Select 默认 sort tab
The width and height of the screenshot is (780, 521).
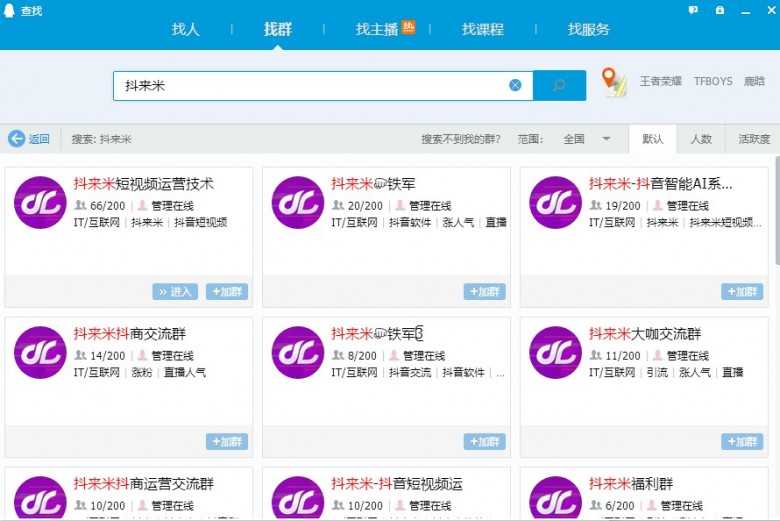653,139
